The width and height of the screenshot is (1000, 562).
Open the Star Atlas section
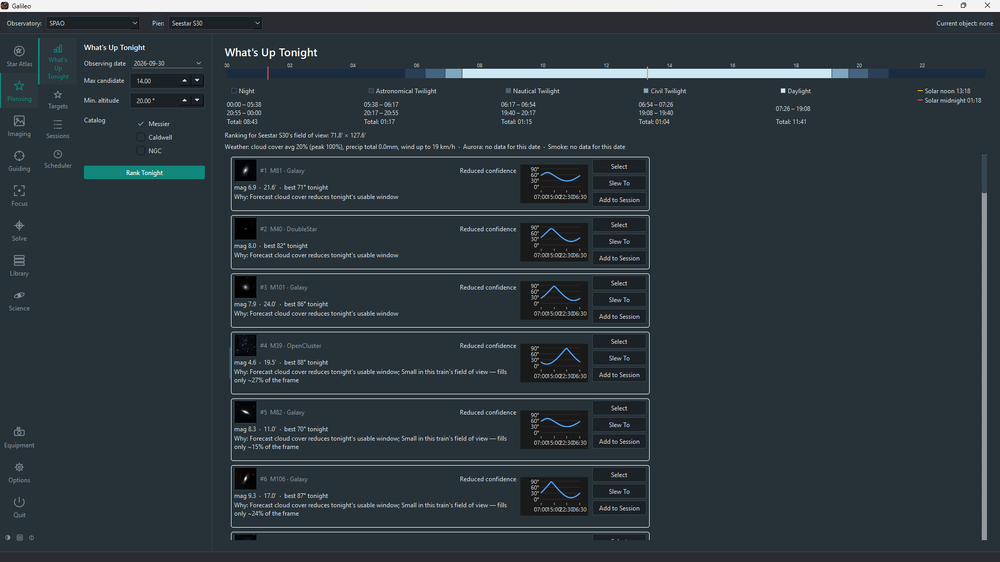19,55
